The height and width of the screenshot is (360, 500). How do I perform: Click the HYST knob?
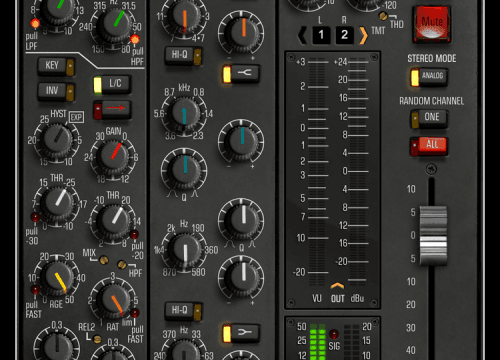57,139
